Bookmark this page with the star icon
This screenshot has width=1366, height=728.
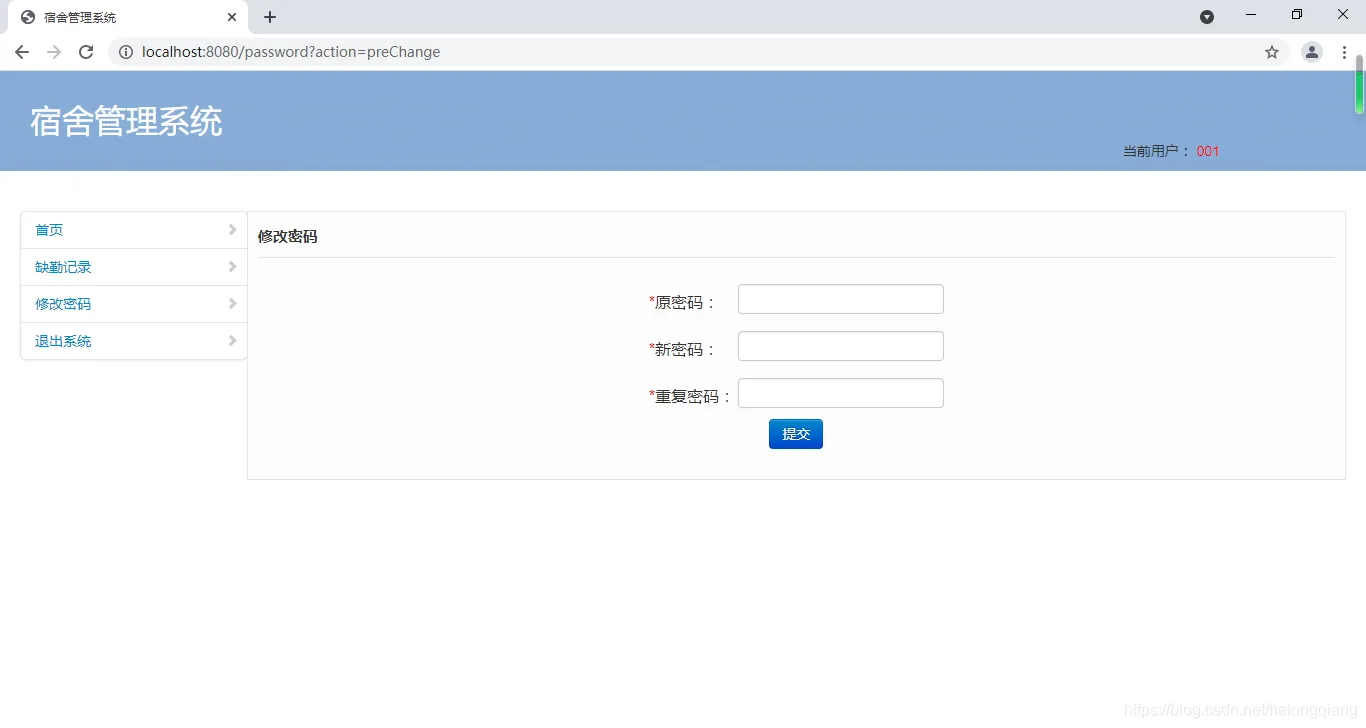[1272, 52]
